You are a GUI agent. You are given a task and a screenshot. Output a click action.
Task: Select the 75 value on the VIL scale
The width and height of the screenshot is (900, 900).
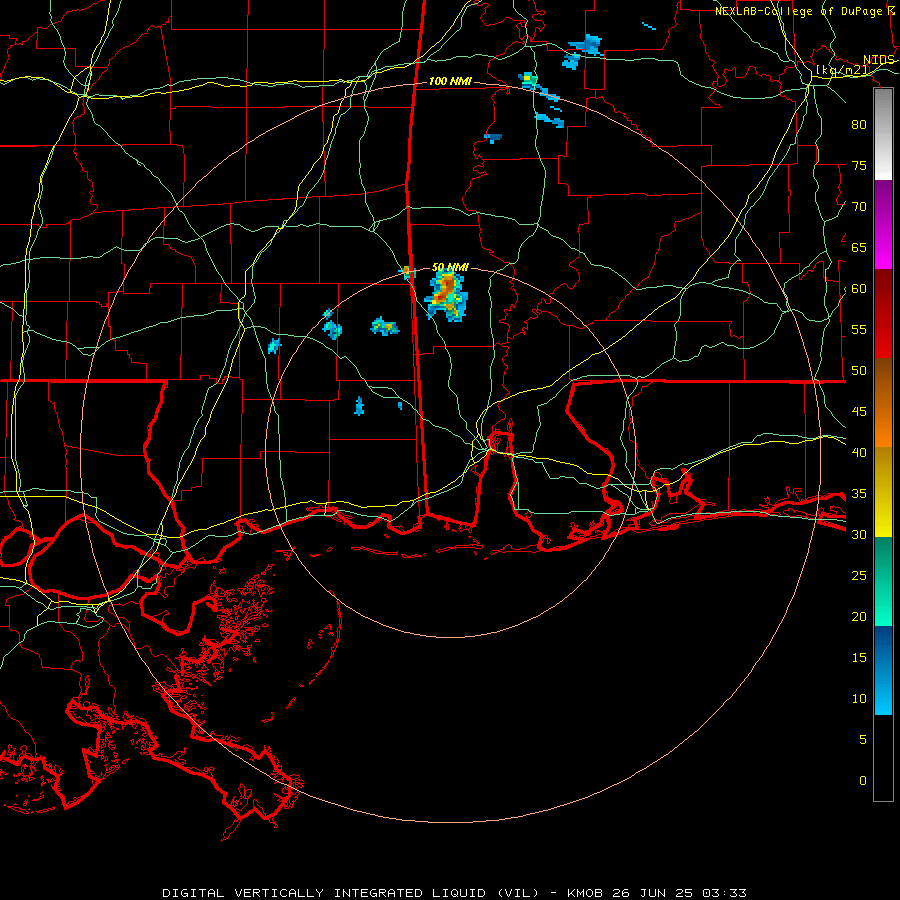[x=859, y=165]
